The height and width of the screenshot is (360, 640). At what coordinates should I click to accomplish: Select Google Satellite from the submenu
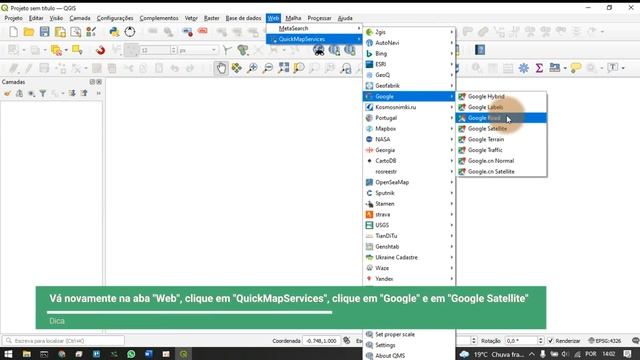click(x=501, y=129)
